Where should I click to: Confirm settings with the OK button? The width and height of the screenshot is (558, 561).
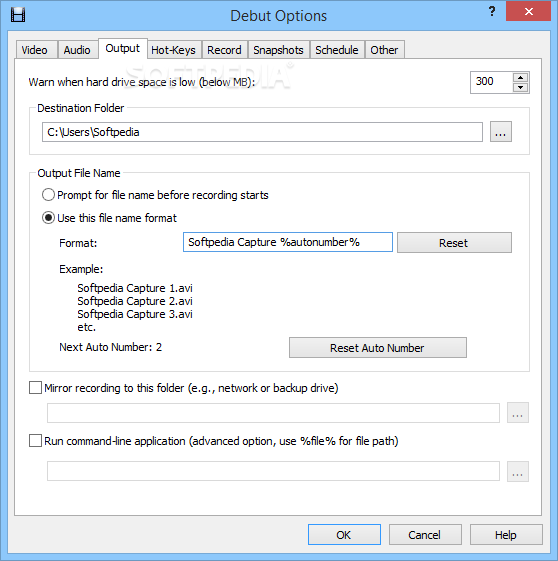344,535
